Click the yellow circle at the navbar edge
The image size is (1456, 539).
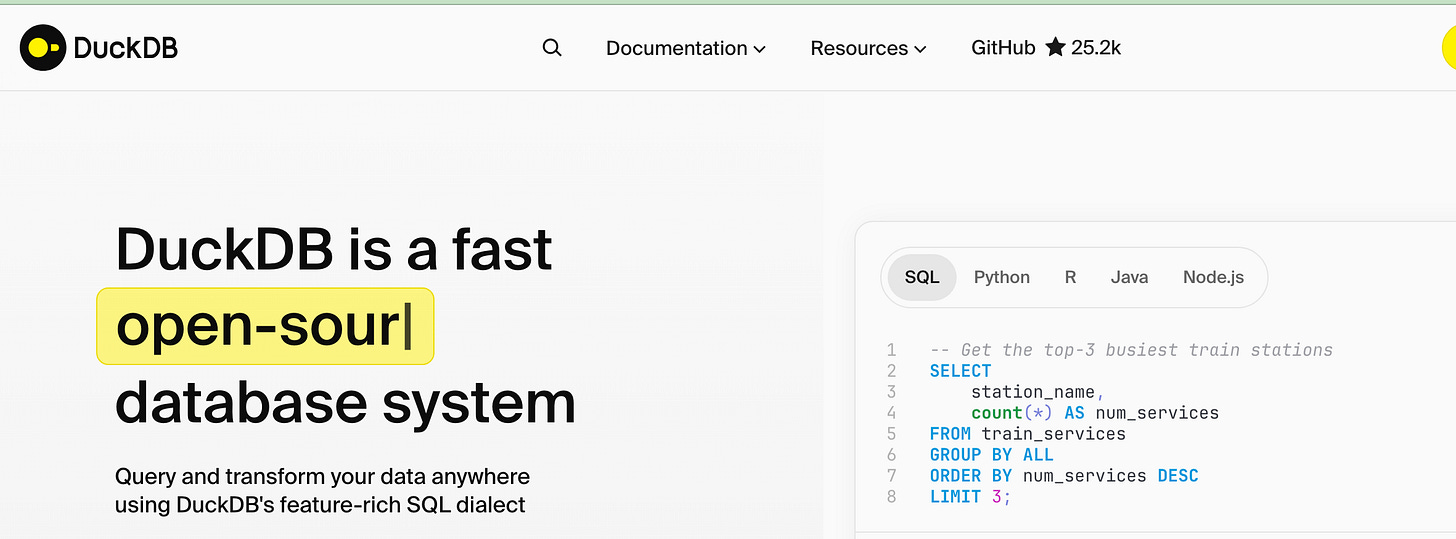1449,48
